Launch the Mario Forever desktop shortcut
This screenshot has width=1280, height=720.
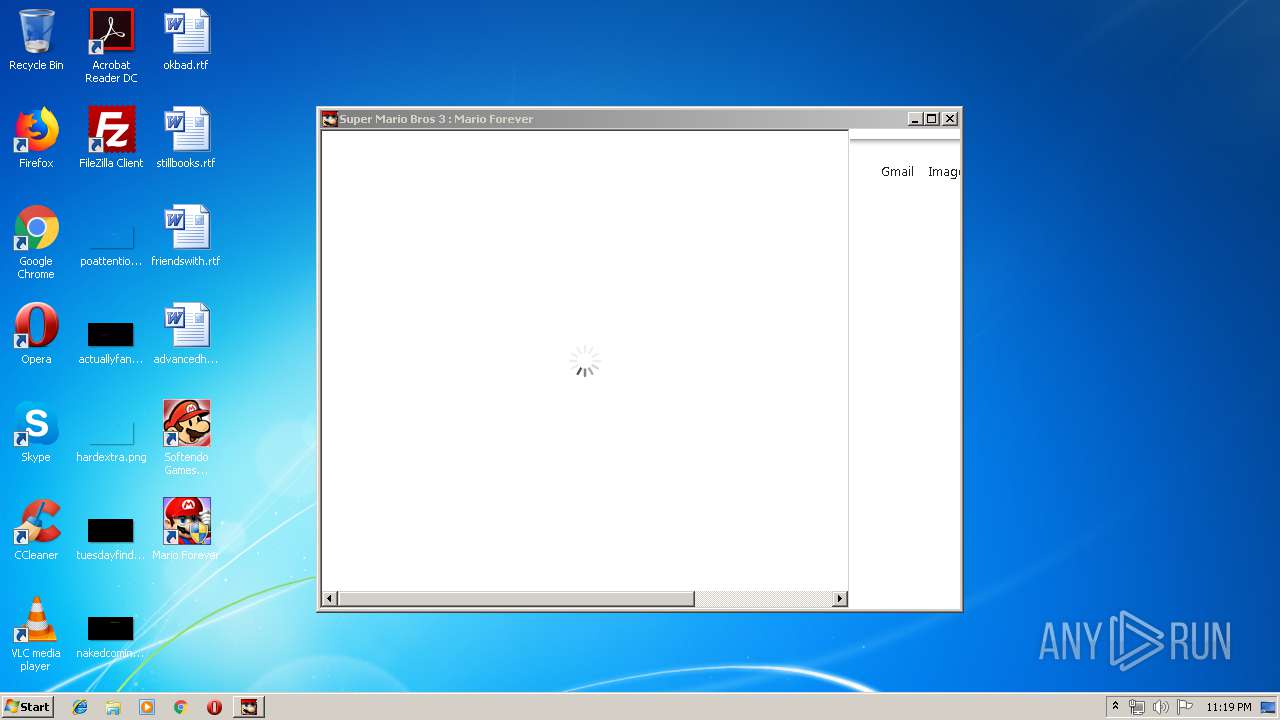point(186,530)
